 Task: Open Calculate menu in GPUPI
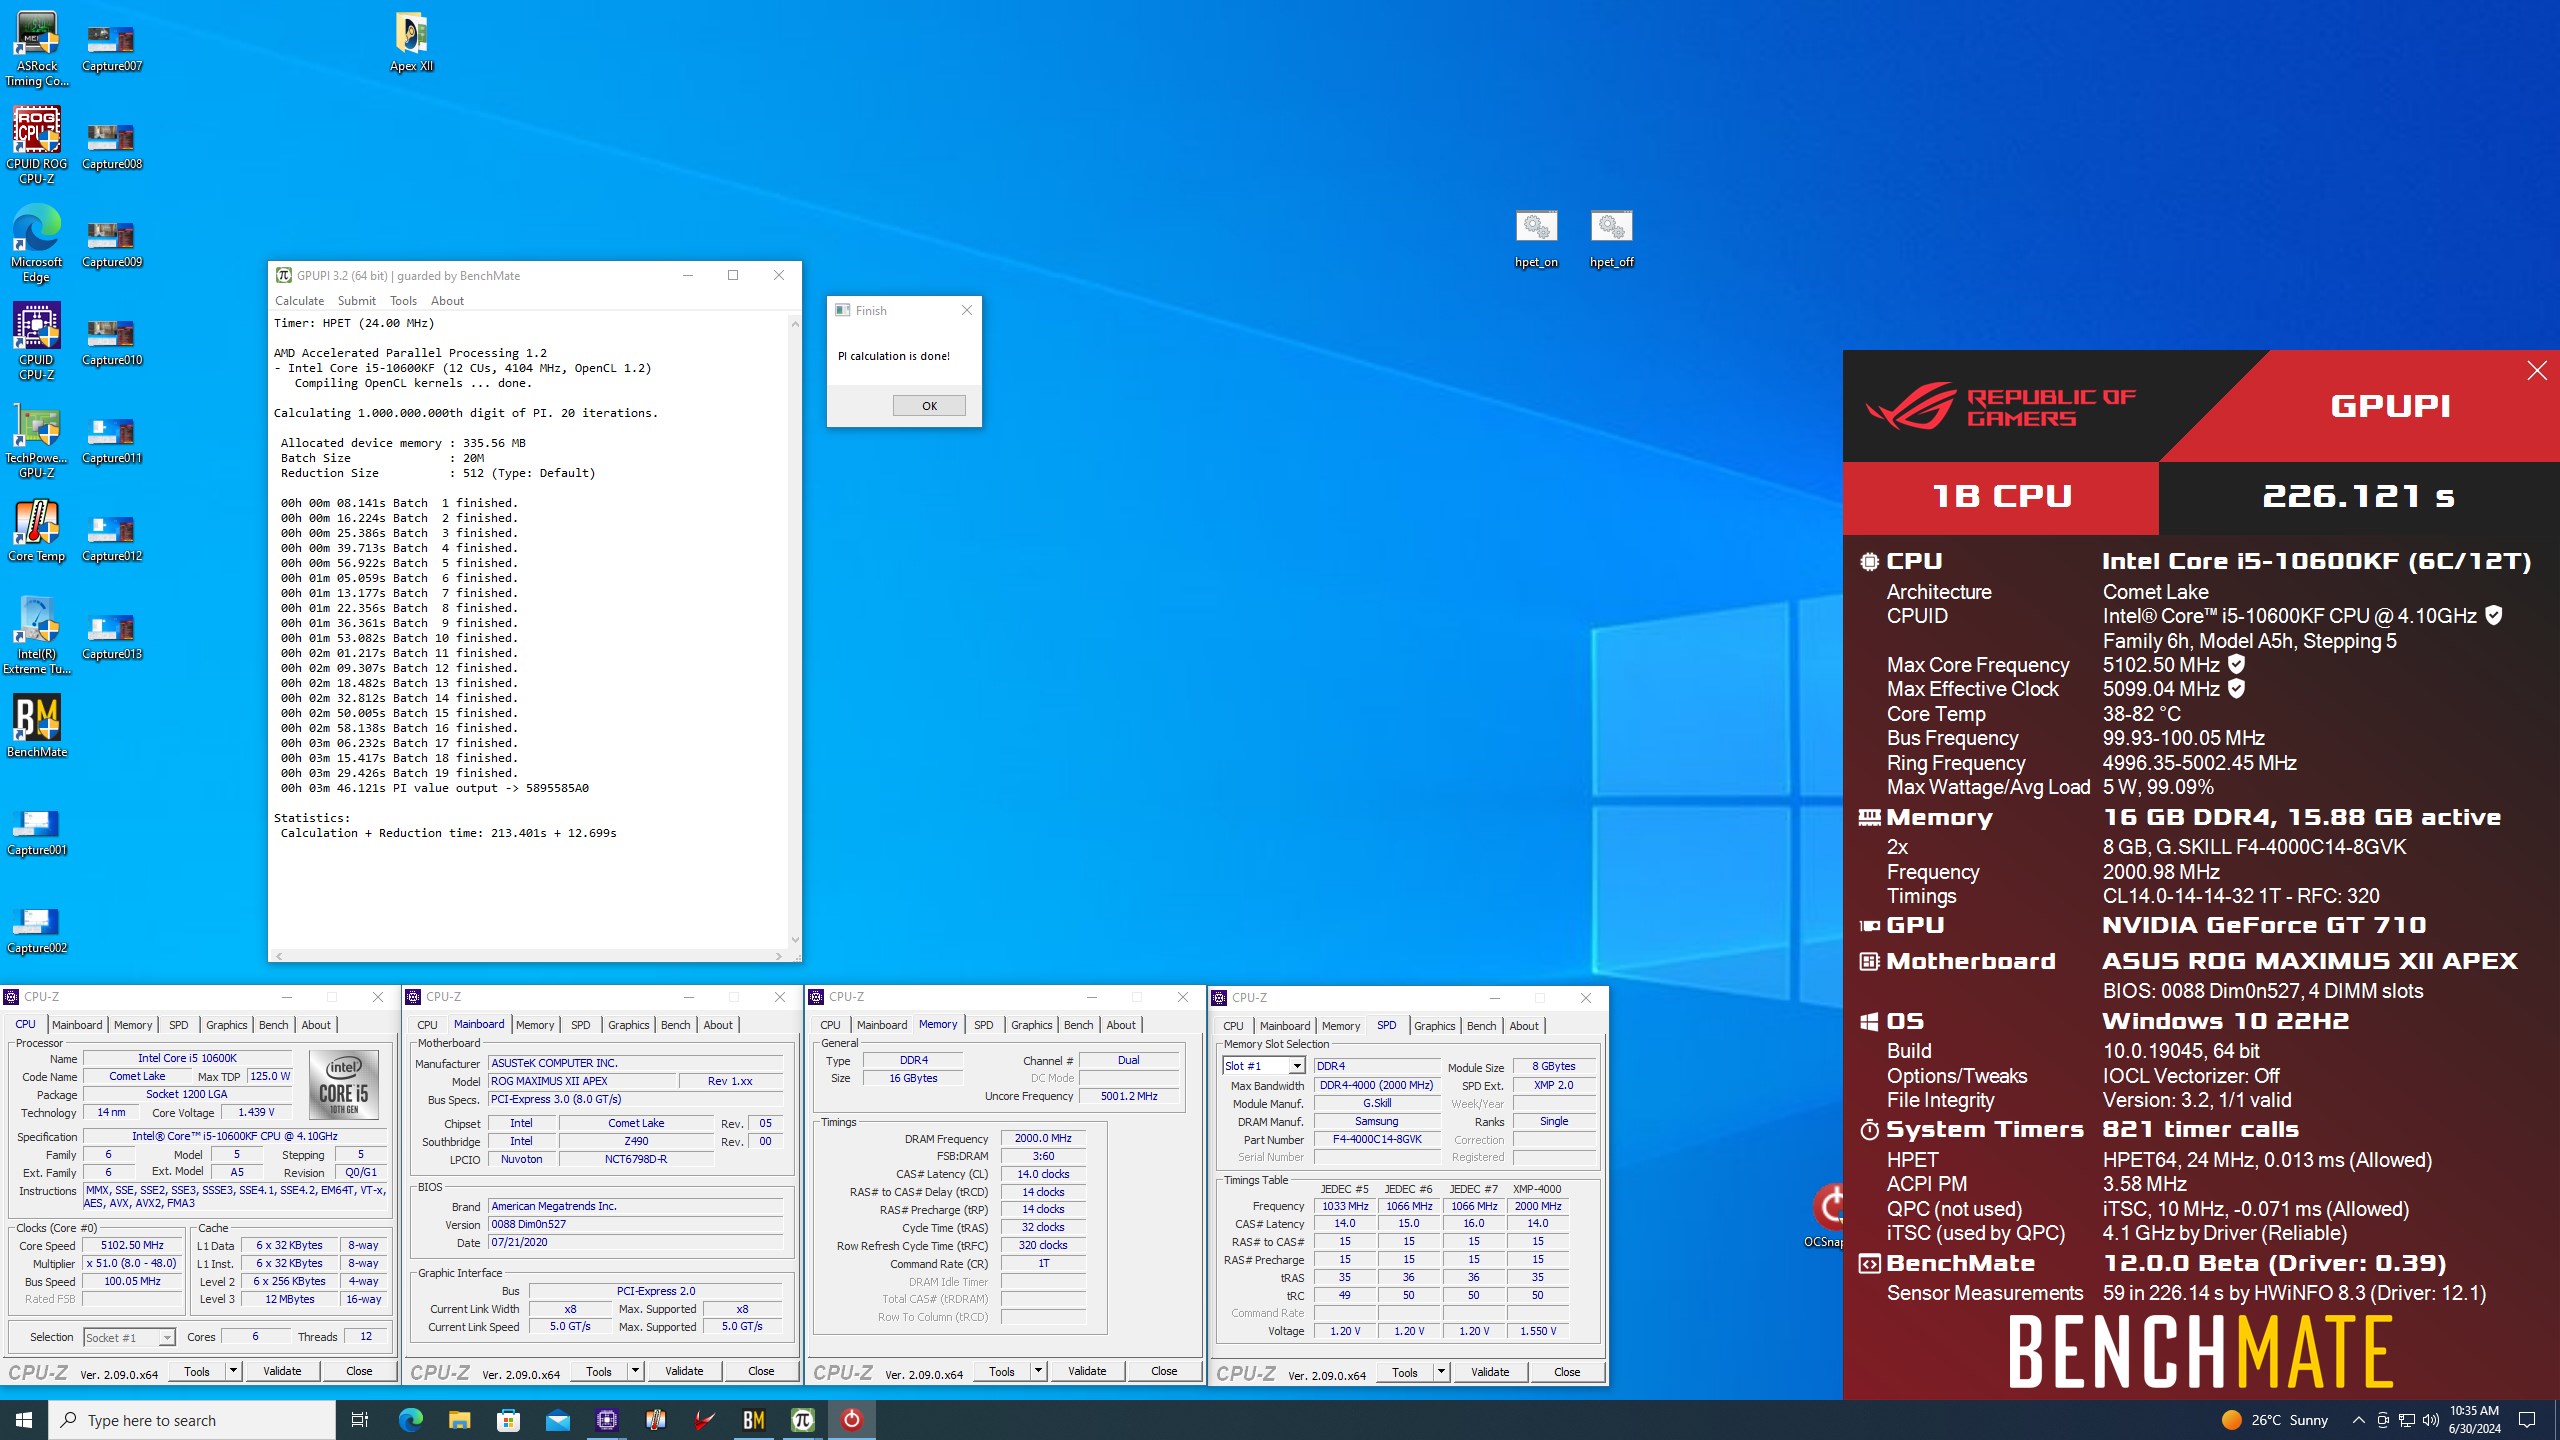[299, 301]
